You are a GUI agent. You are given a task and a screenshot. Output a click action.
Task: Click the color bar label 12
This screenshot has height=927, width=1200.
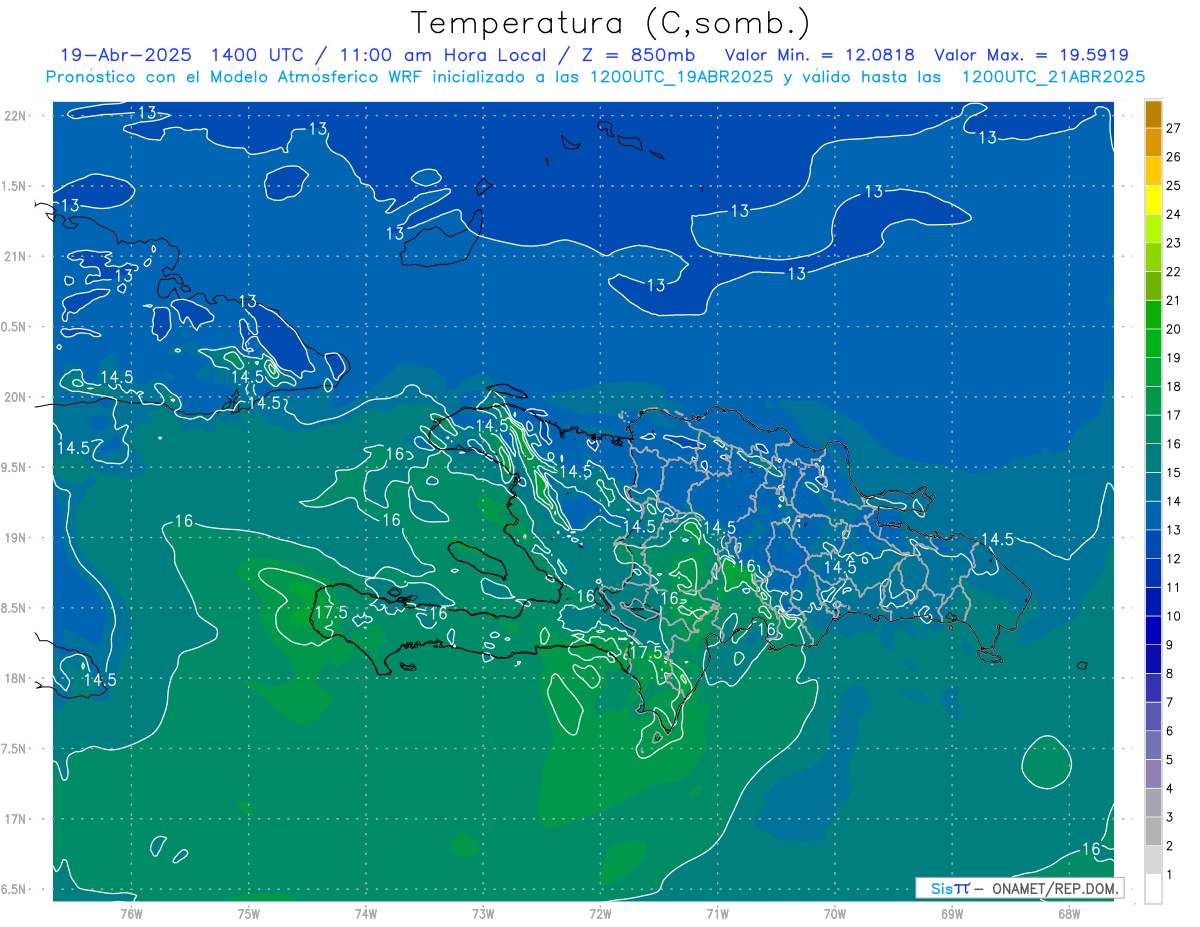coord(1173,559)
